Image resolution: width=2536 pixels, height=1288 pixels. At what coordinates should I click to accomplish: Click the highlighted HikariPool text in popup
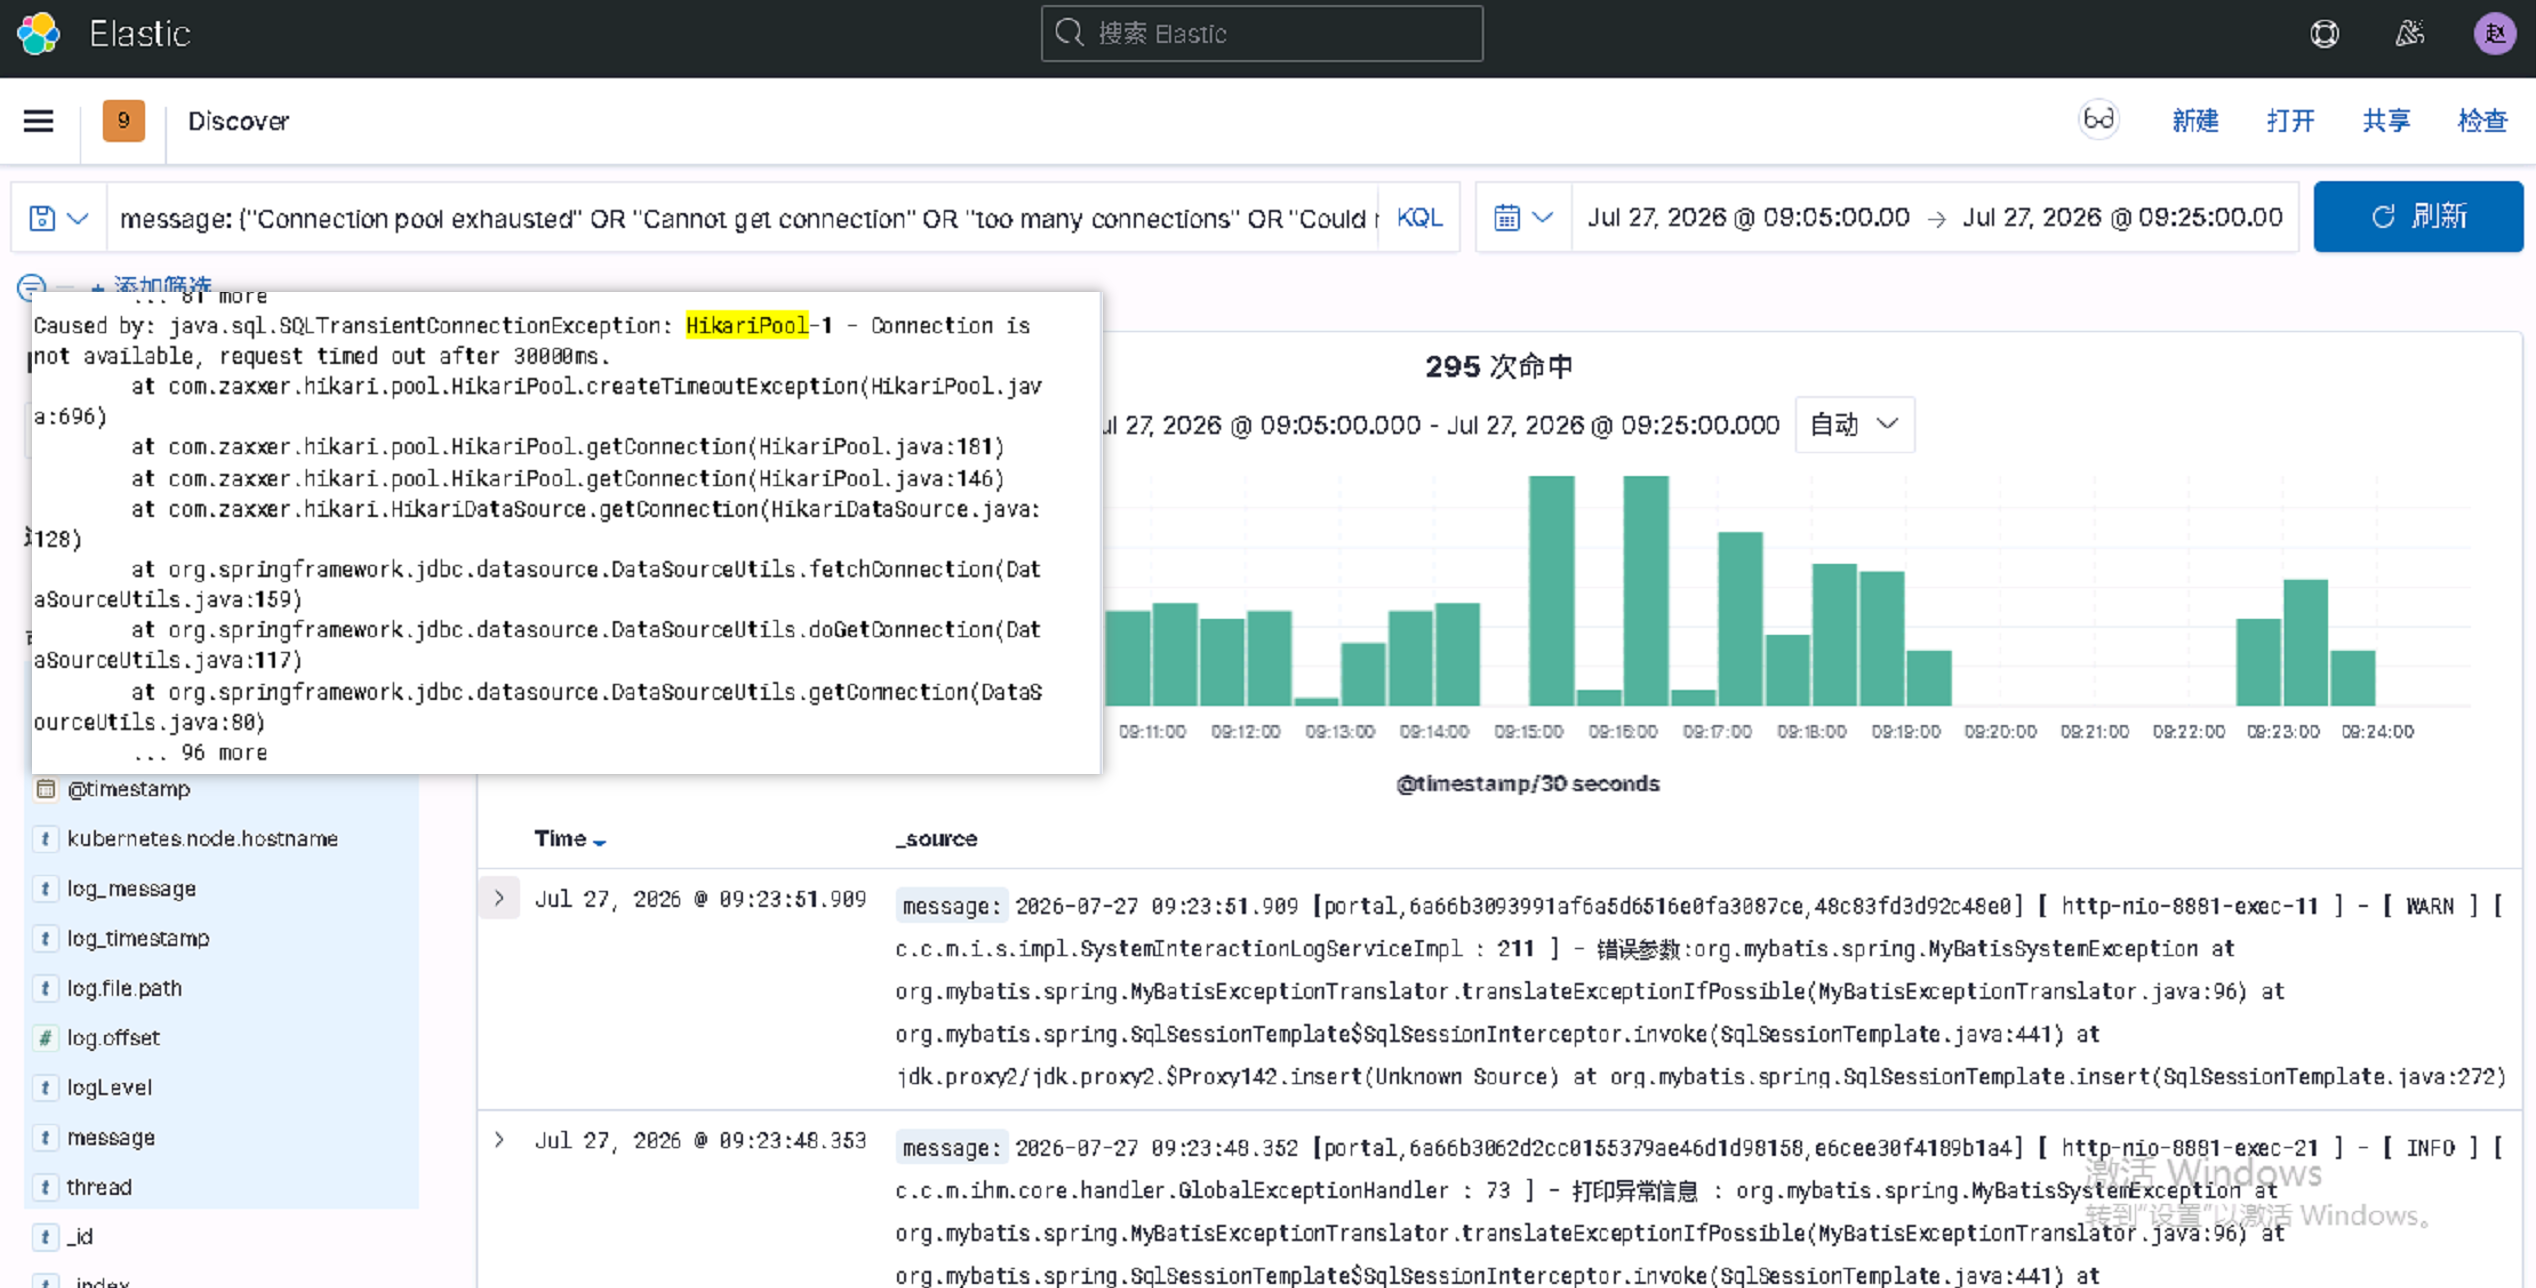tap(747, 326)
